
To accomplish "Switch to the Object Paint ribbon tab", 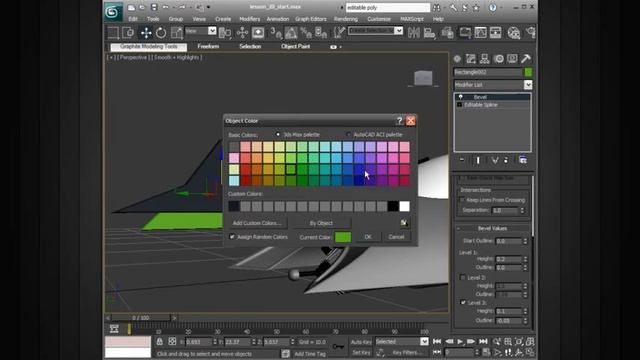I will pos(296,47).
